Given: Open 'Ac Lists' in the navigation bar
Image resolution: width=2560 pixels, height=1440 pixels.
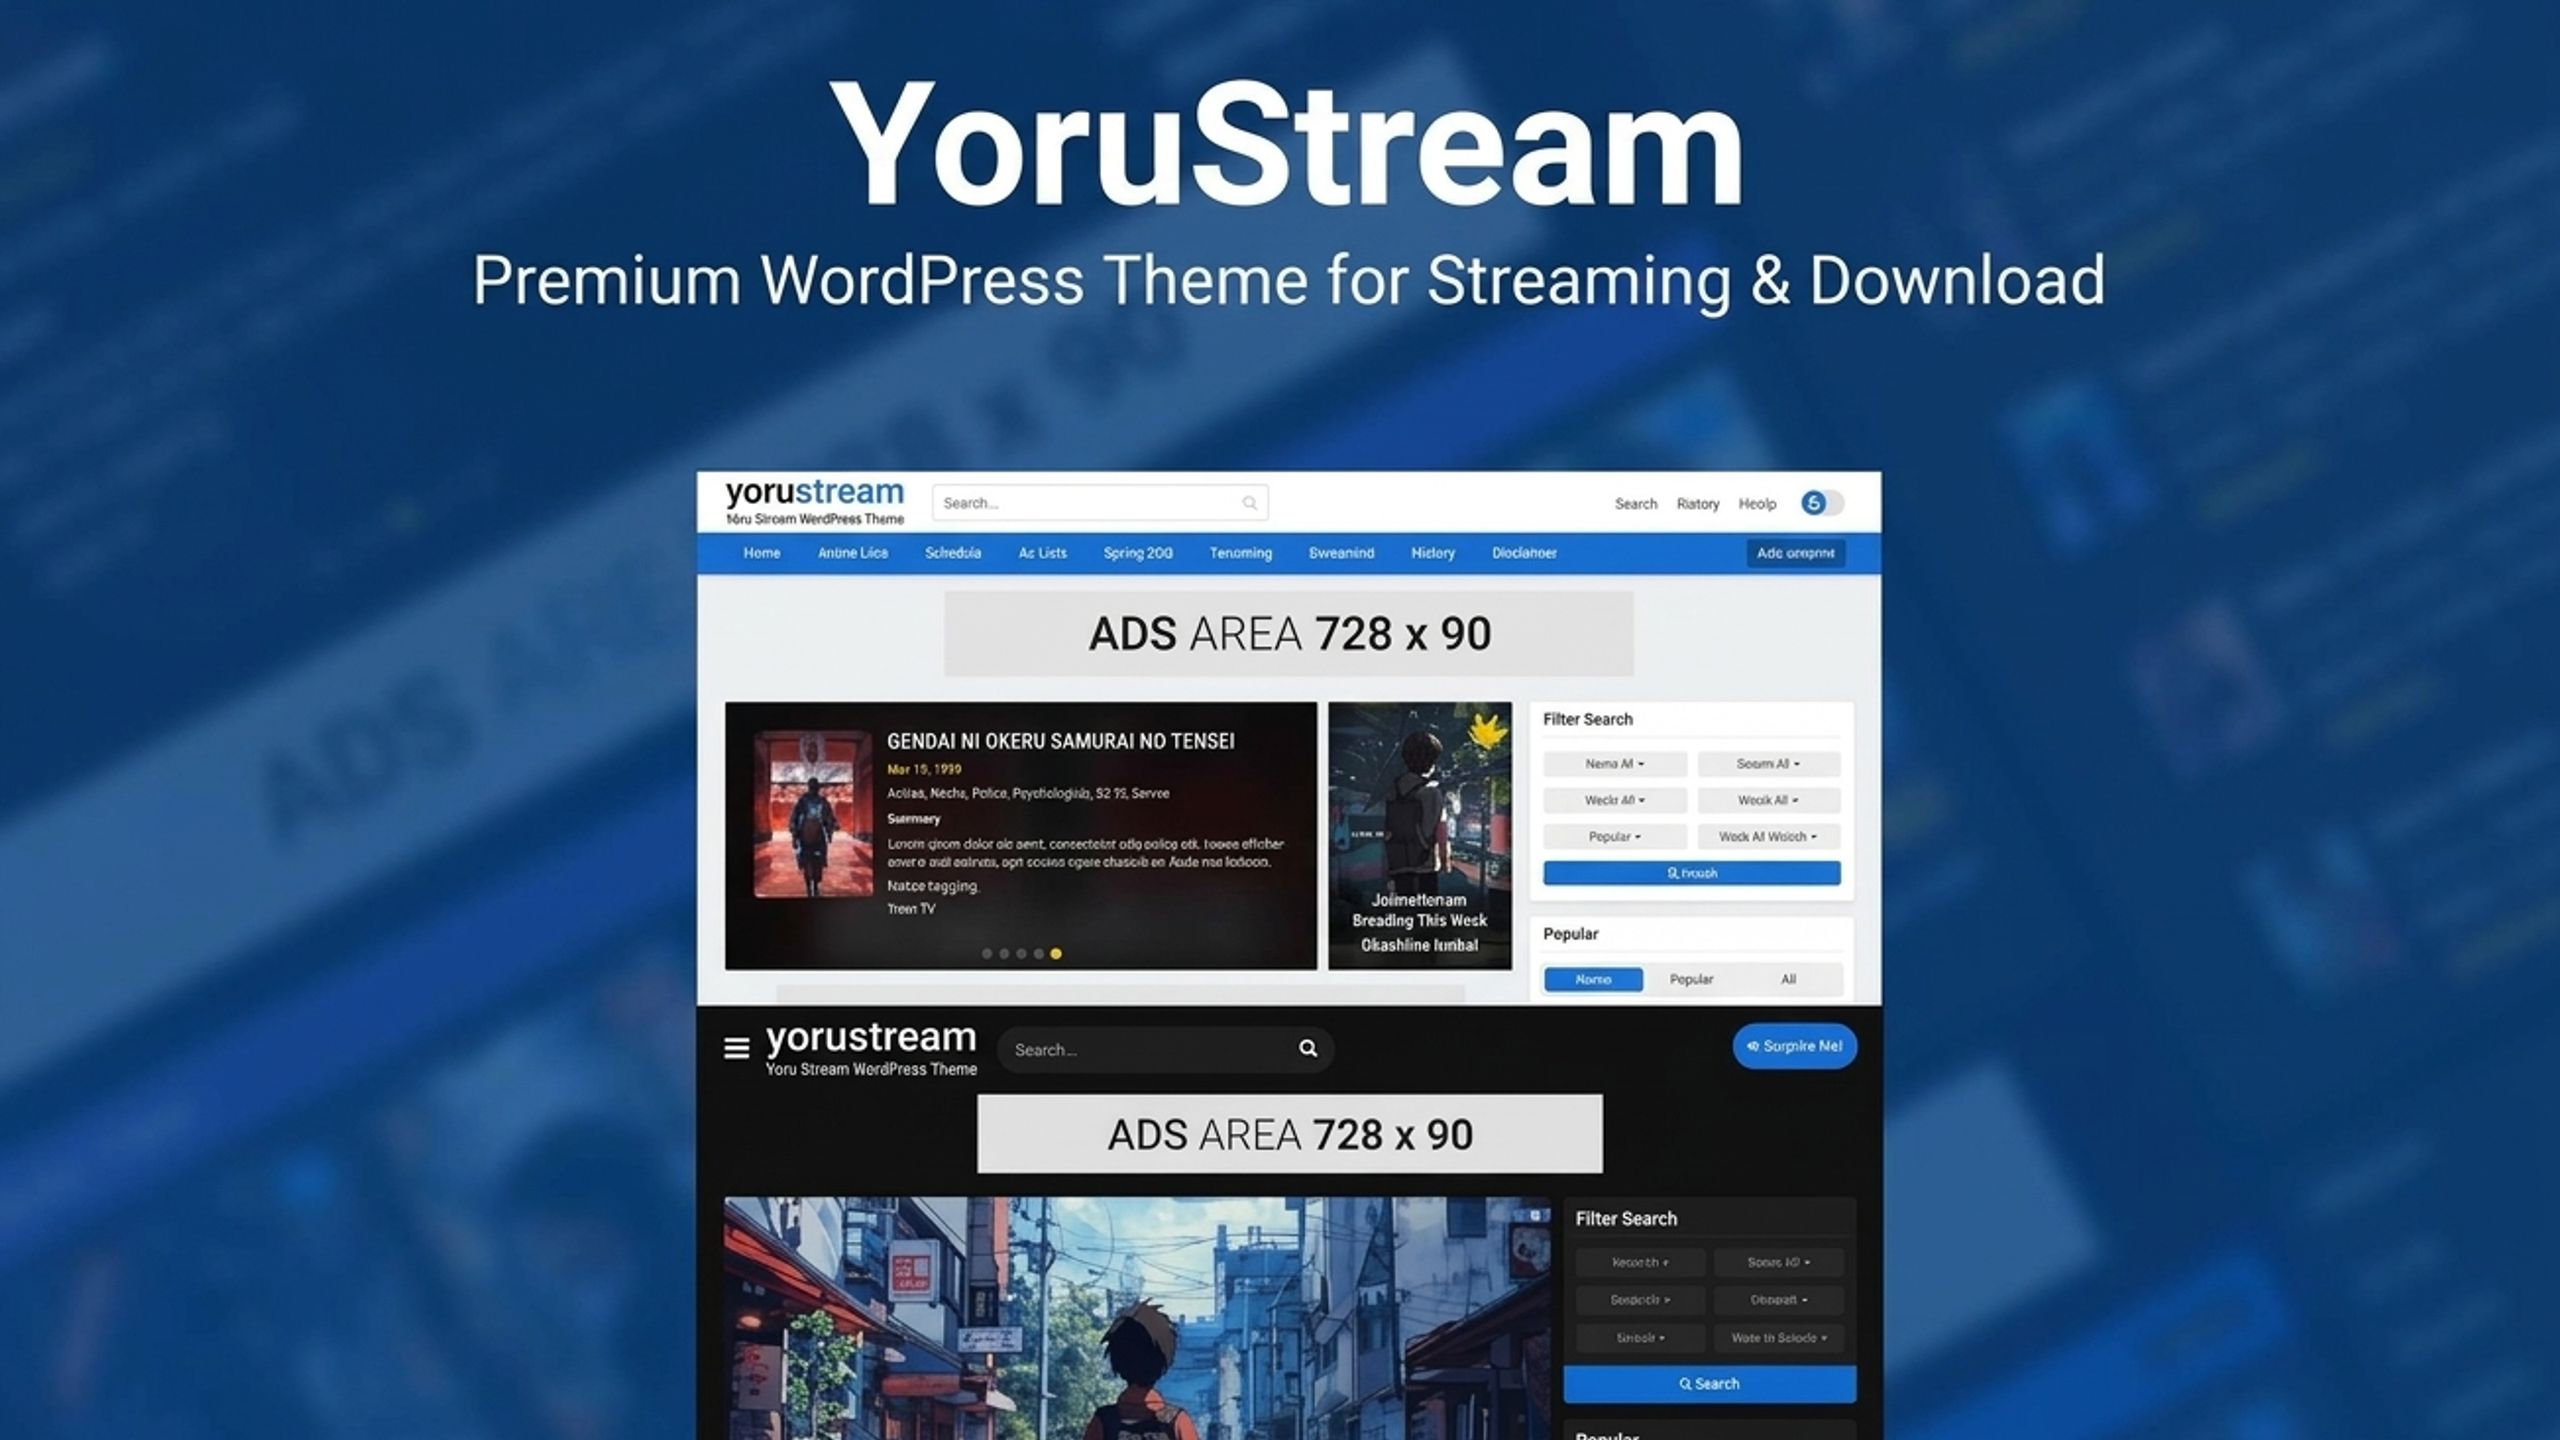Looking at the screenshot, I should pyautogui.click(x=1043, y=553).
